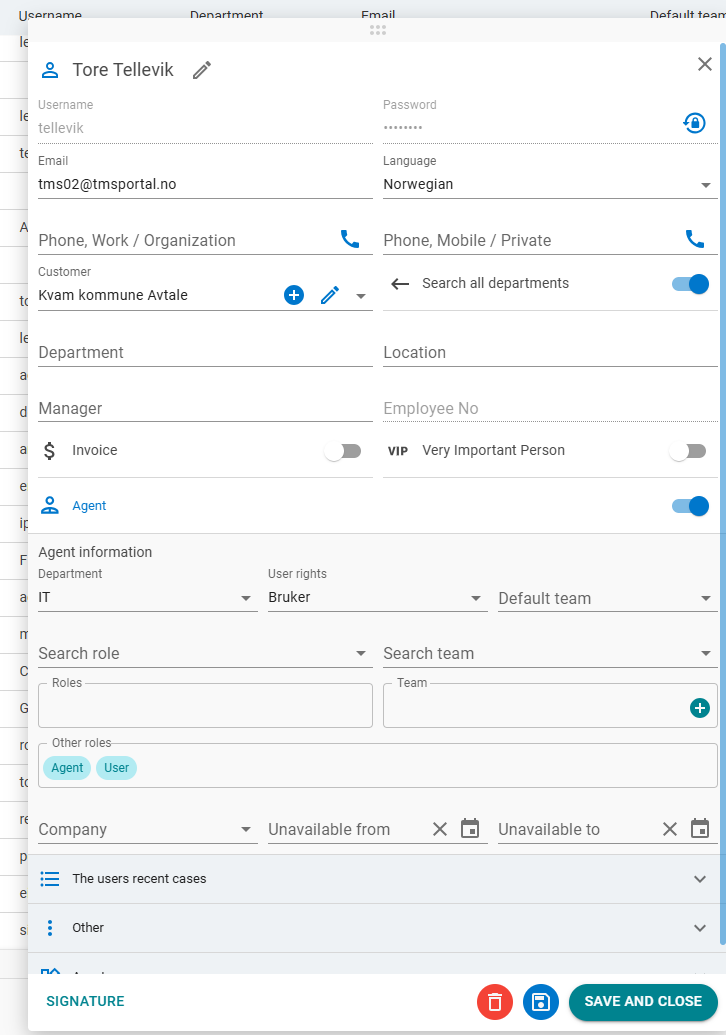This screenshot has height=1035, width=726.
Task: Click the SAVE AND CLOSE button
Action: coord(642,1001)
